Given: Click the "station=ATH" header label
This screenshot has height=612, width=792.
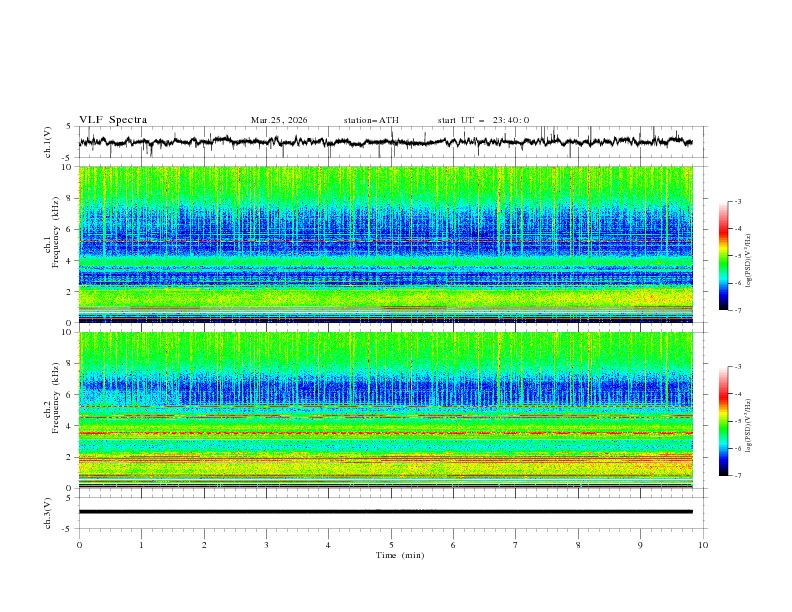Looking at the screenshot, I should (x=371, y=120).
